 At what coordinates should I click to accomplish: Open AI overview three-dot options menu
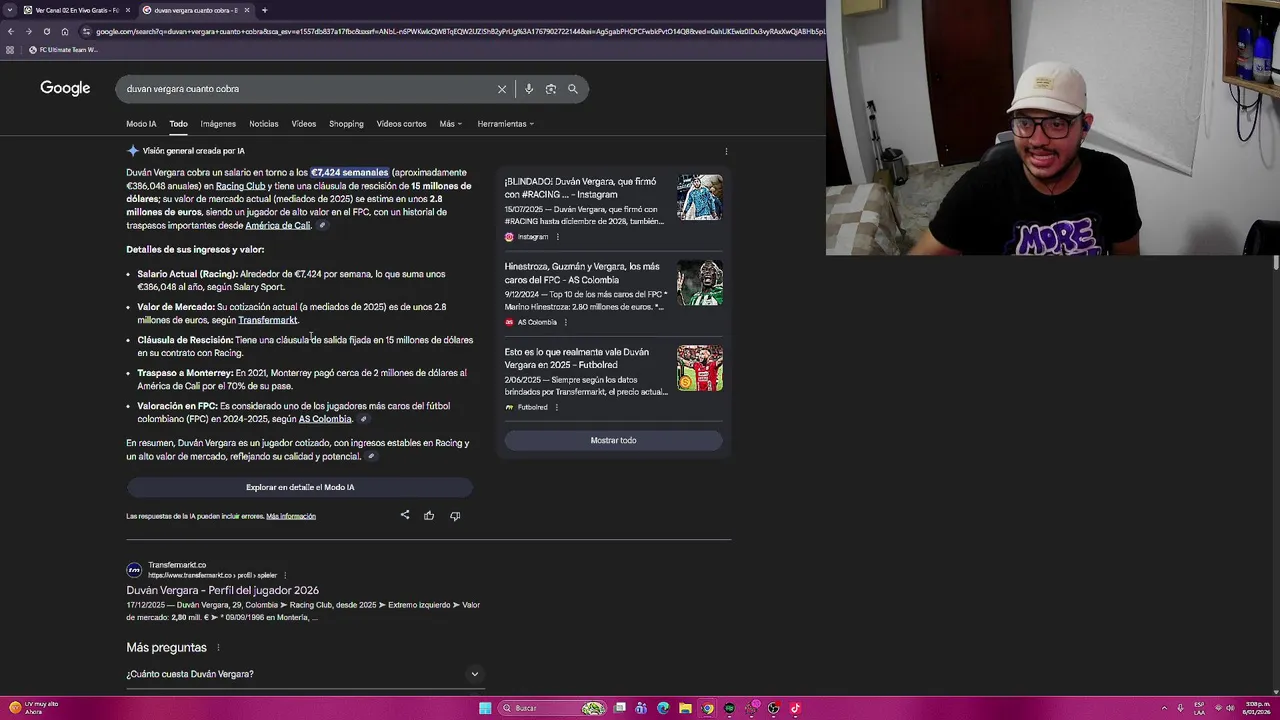[726, 151]
